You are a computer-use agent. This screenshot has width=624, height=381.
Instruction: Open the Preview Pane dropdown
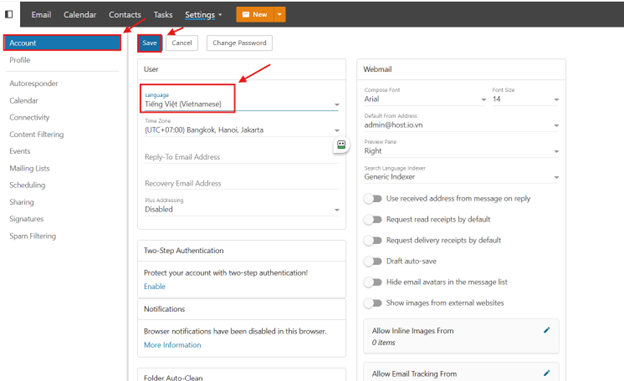pyautogui.click(x=462, y=147)
